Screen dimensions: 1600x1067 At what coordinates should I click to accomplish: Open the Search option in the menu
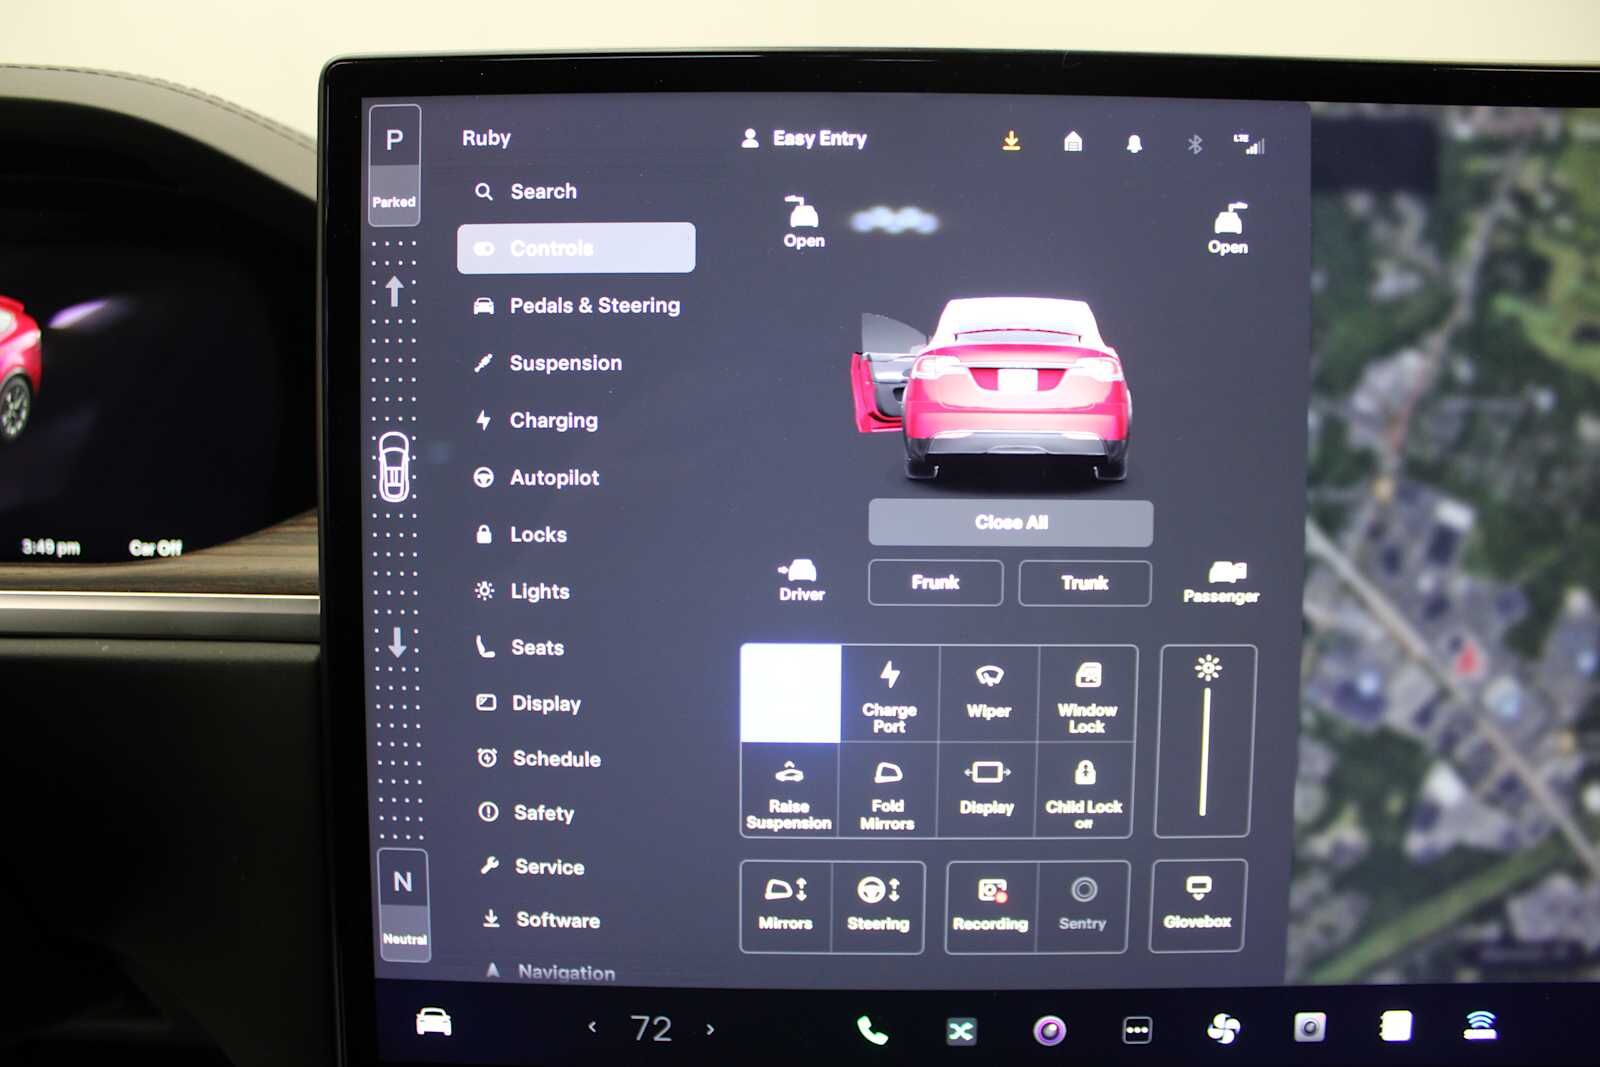point(526,191)
